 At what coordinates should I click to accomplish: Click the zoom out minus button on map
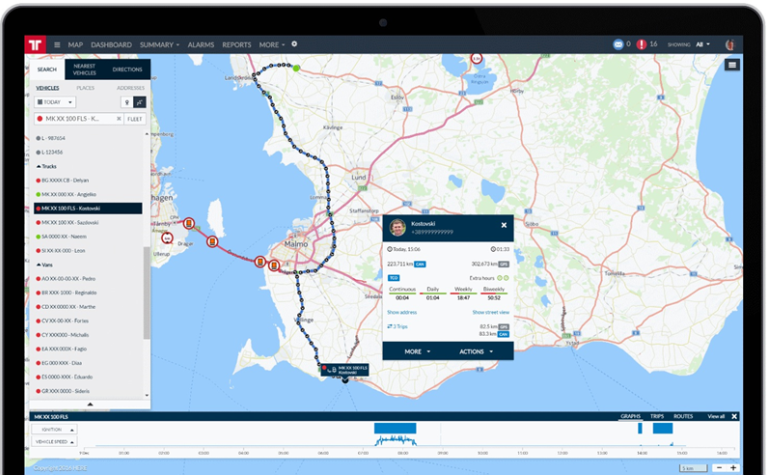coord(719,468)
